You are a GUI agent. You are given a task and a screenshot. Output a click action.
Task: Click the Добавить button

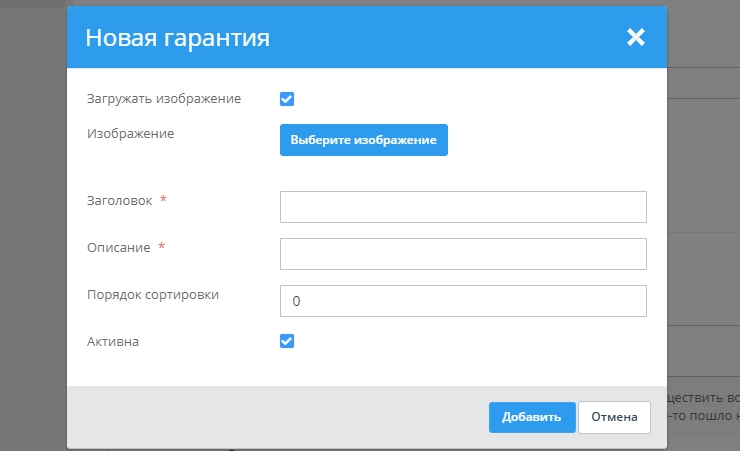pyautogui.click(x=532, y=417)
